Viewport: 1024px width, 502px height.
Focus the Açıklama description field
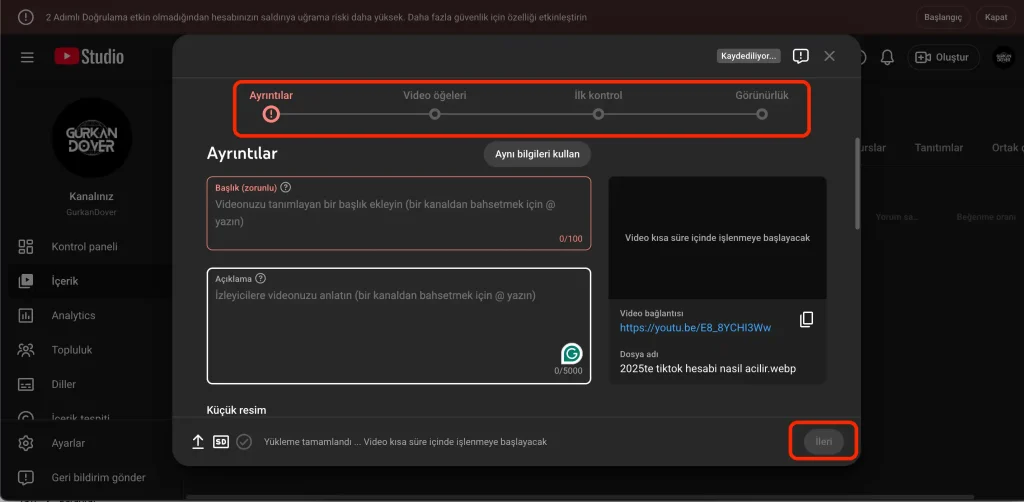tap(399, 326)
